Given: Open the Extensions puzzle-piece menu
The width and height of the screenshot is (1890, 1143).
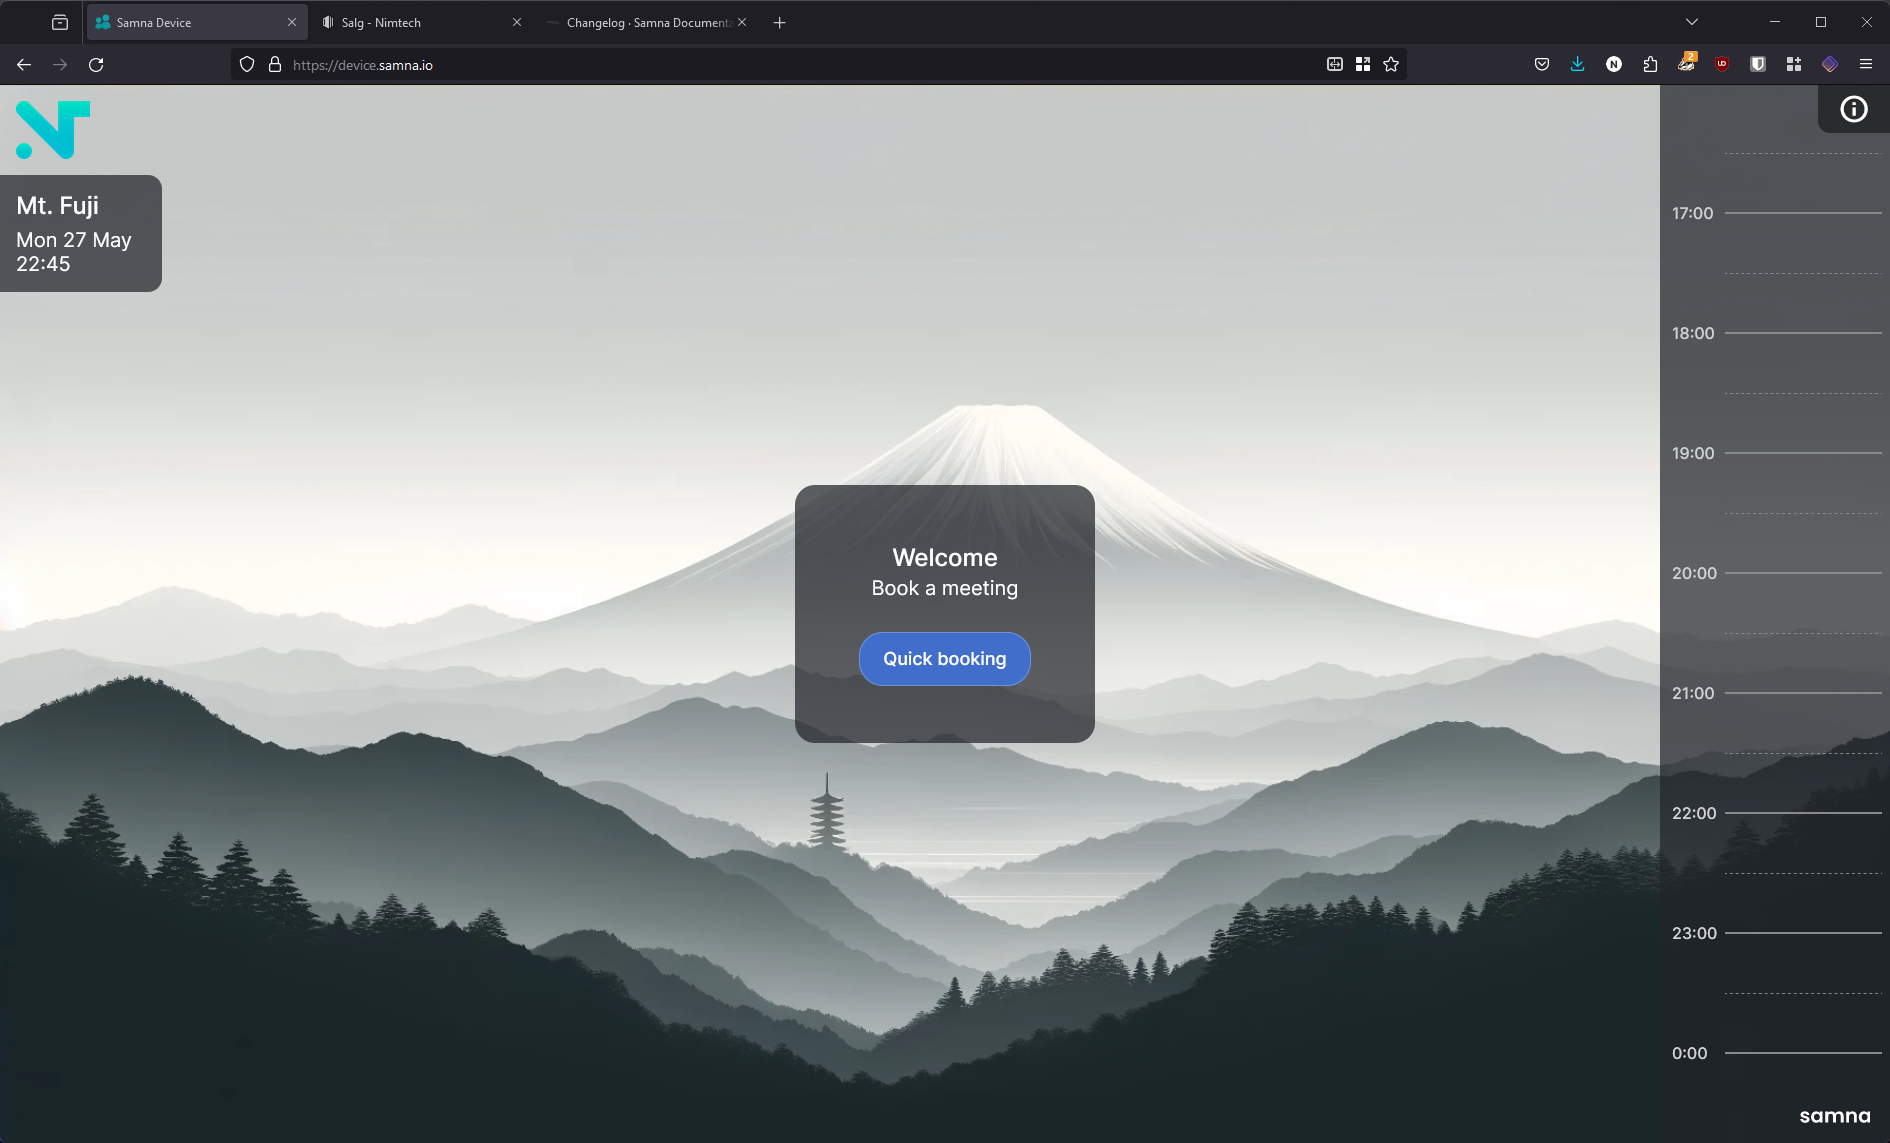Looking at the screenshot, I should coord(1650,65).
